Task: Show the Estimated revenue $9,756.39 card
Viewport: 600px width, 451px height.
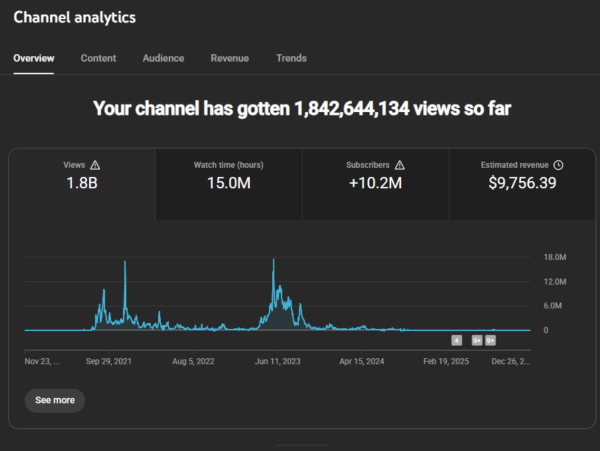Action: click(x=521, y=184)
